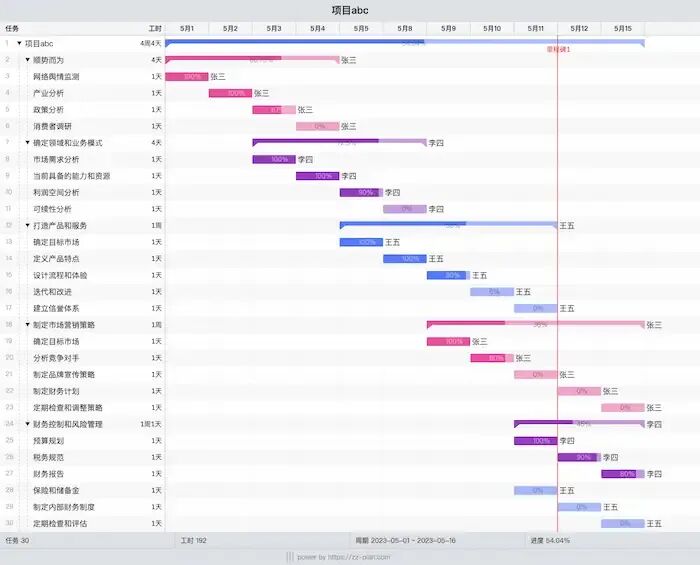The height and width of the screenshot is (565, 700).
Task: Click the 财务报告 80% bar
Action: (x=623, y=474)
